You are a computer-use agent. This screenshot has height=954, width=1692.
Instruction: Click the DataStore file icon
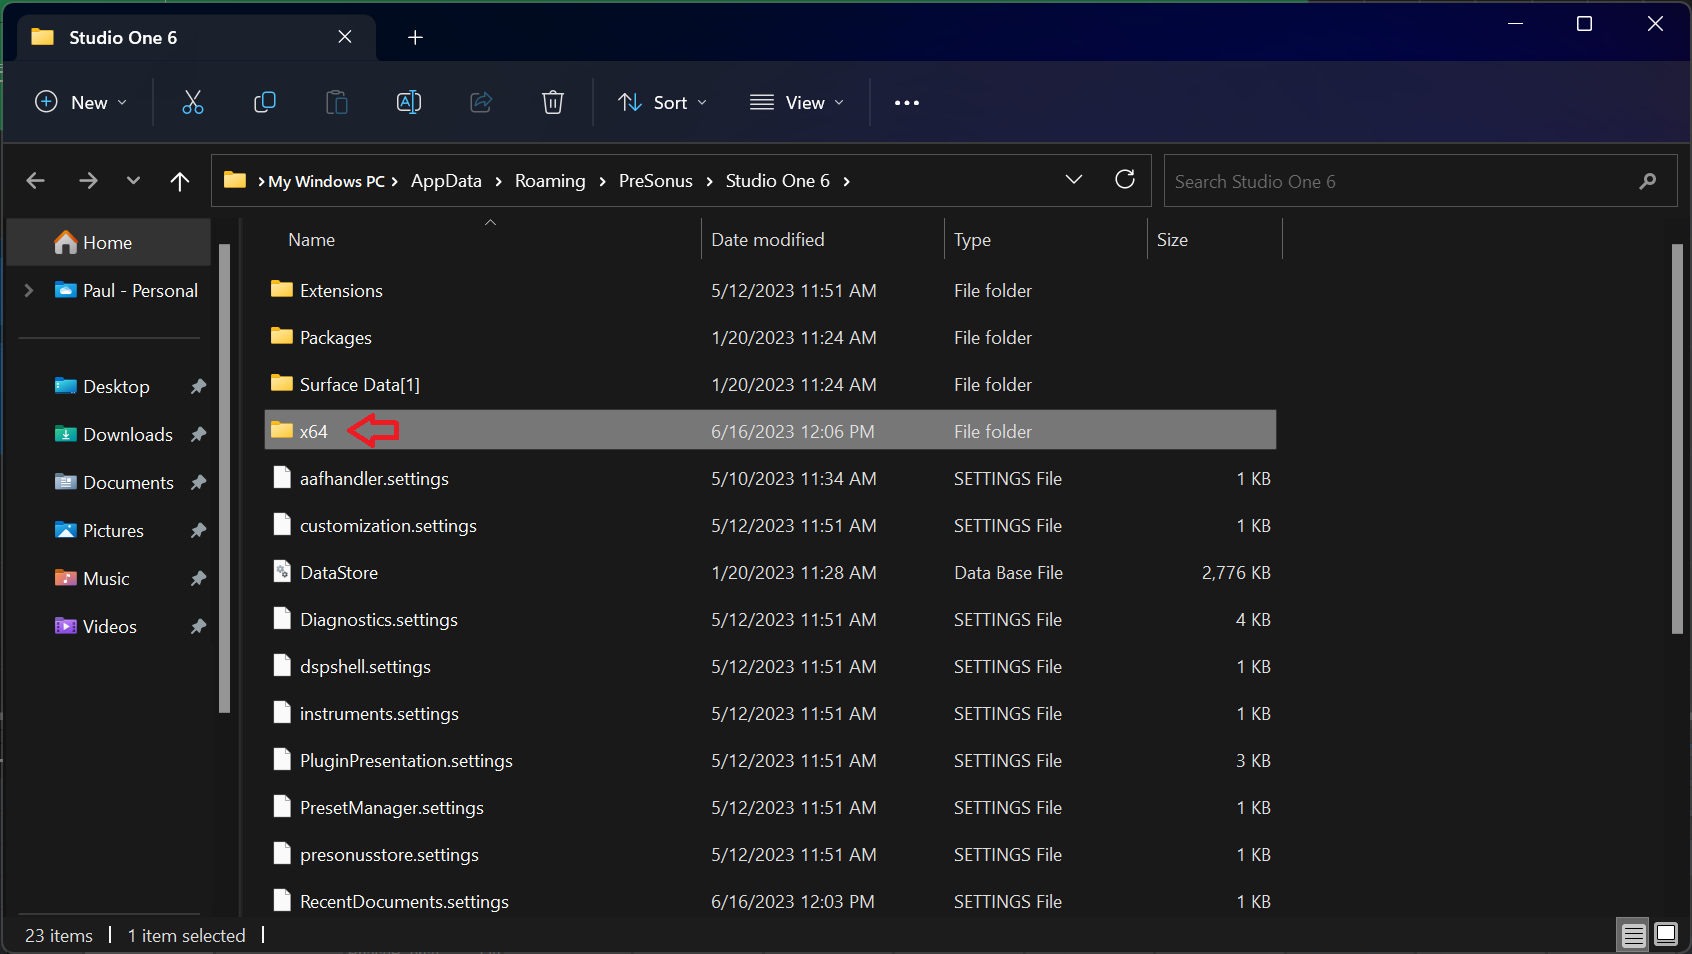point(282,572)
